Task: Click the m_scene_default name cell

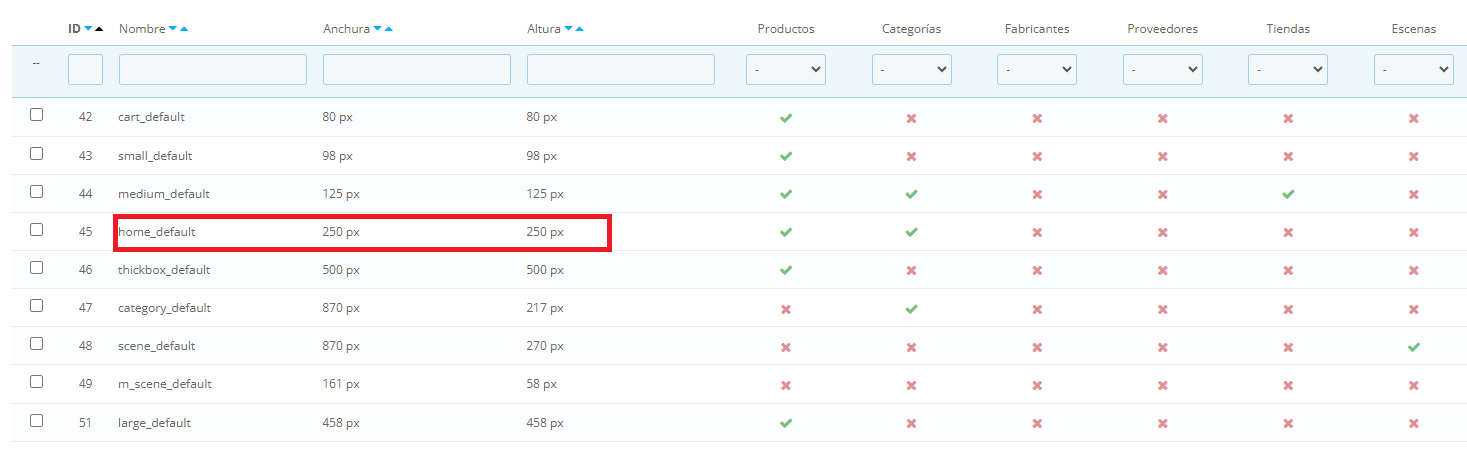Action: 165,384
